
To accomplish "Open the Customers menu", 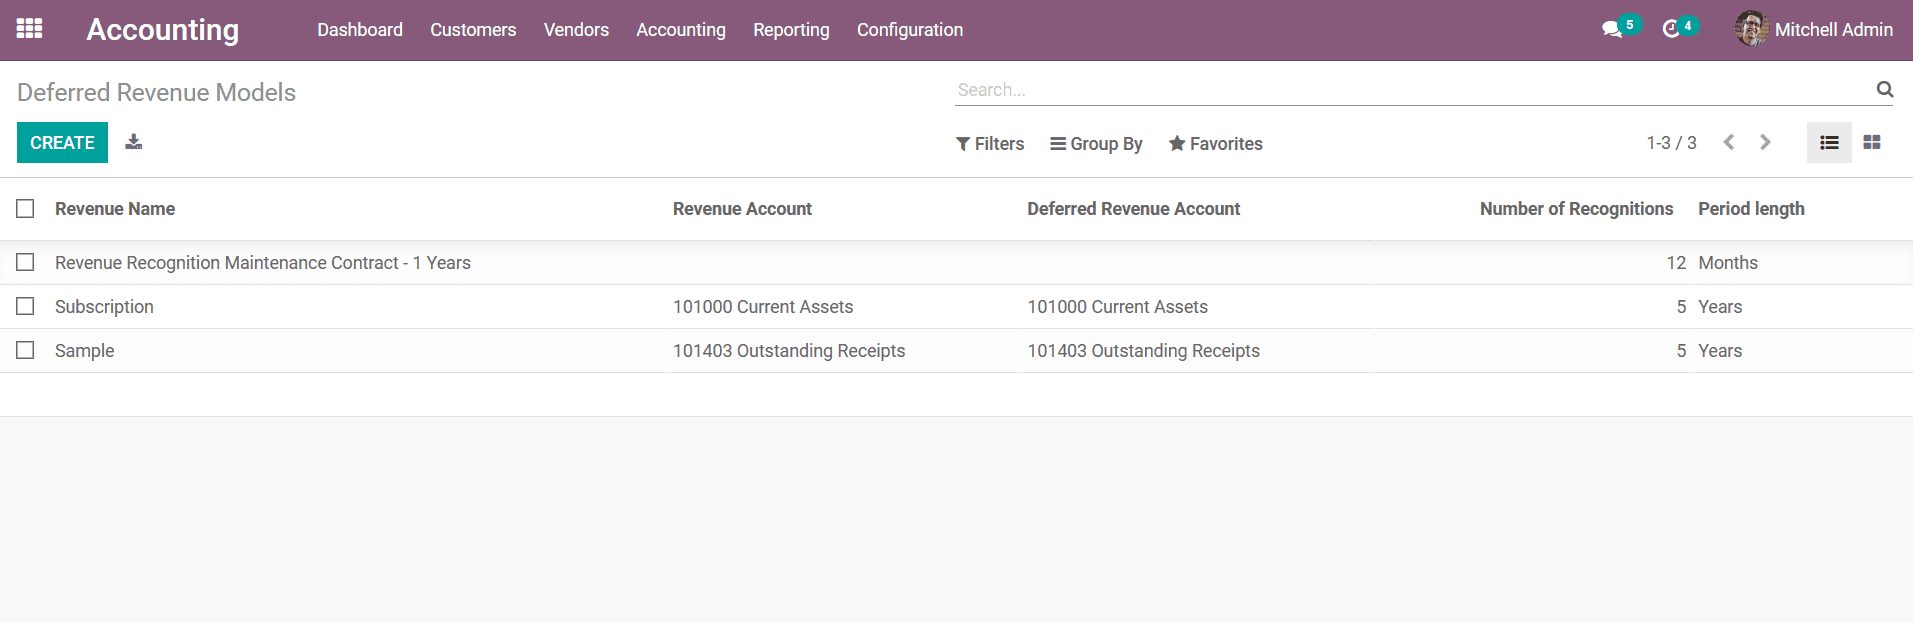I will [473, 30].
